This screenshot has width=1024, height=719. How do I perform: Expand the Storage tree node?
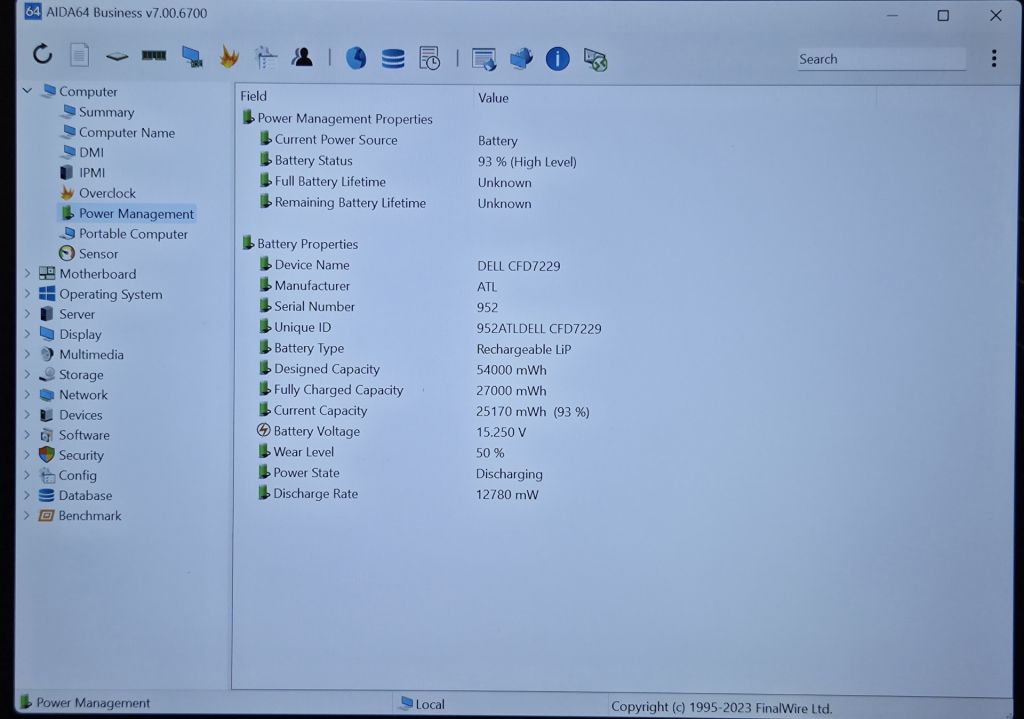27,374
